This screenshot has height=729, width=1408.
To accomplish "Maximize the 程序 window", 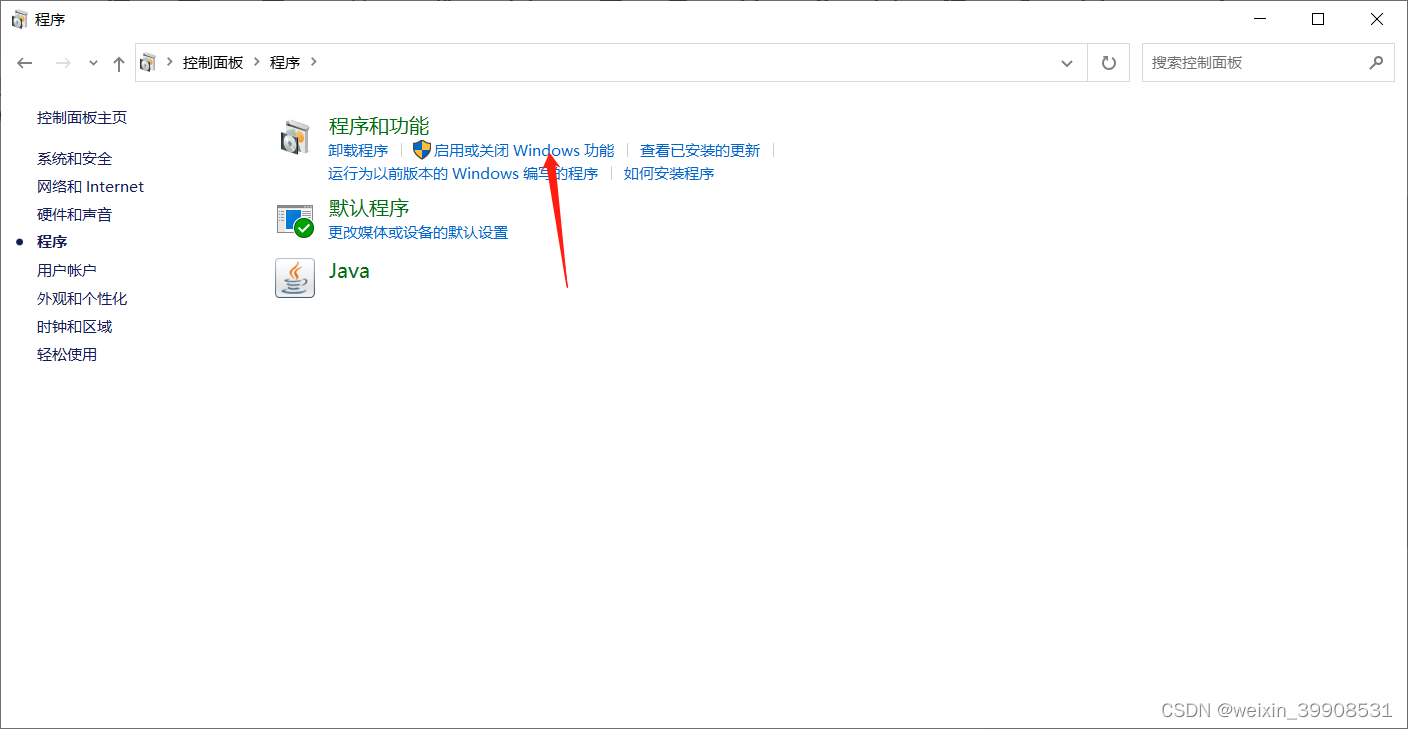I will (x=1318, y=19).
